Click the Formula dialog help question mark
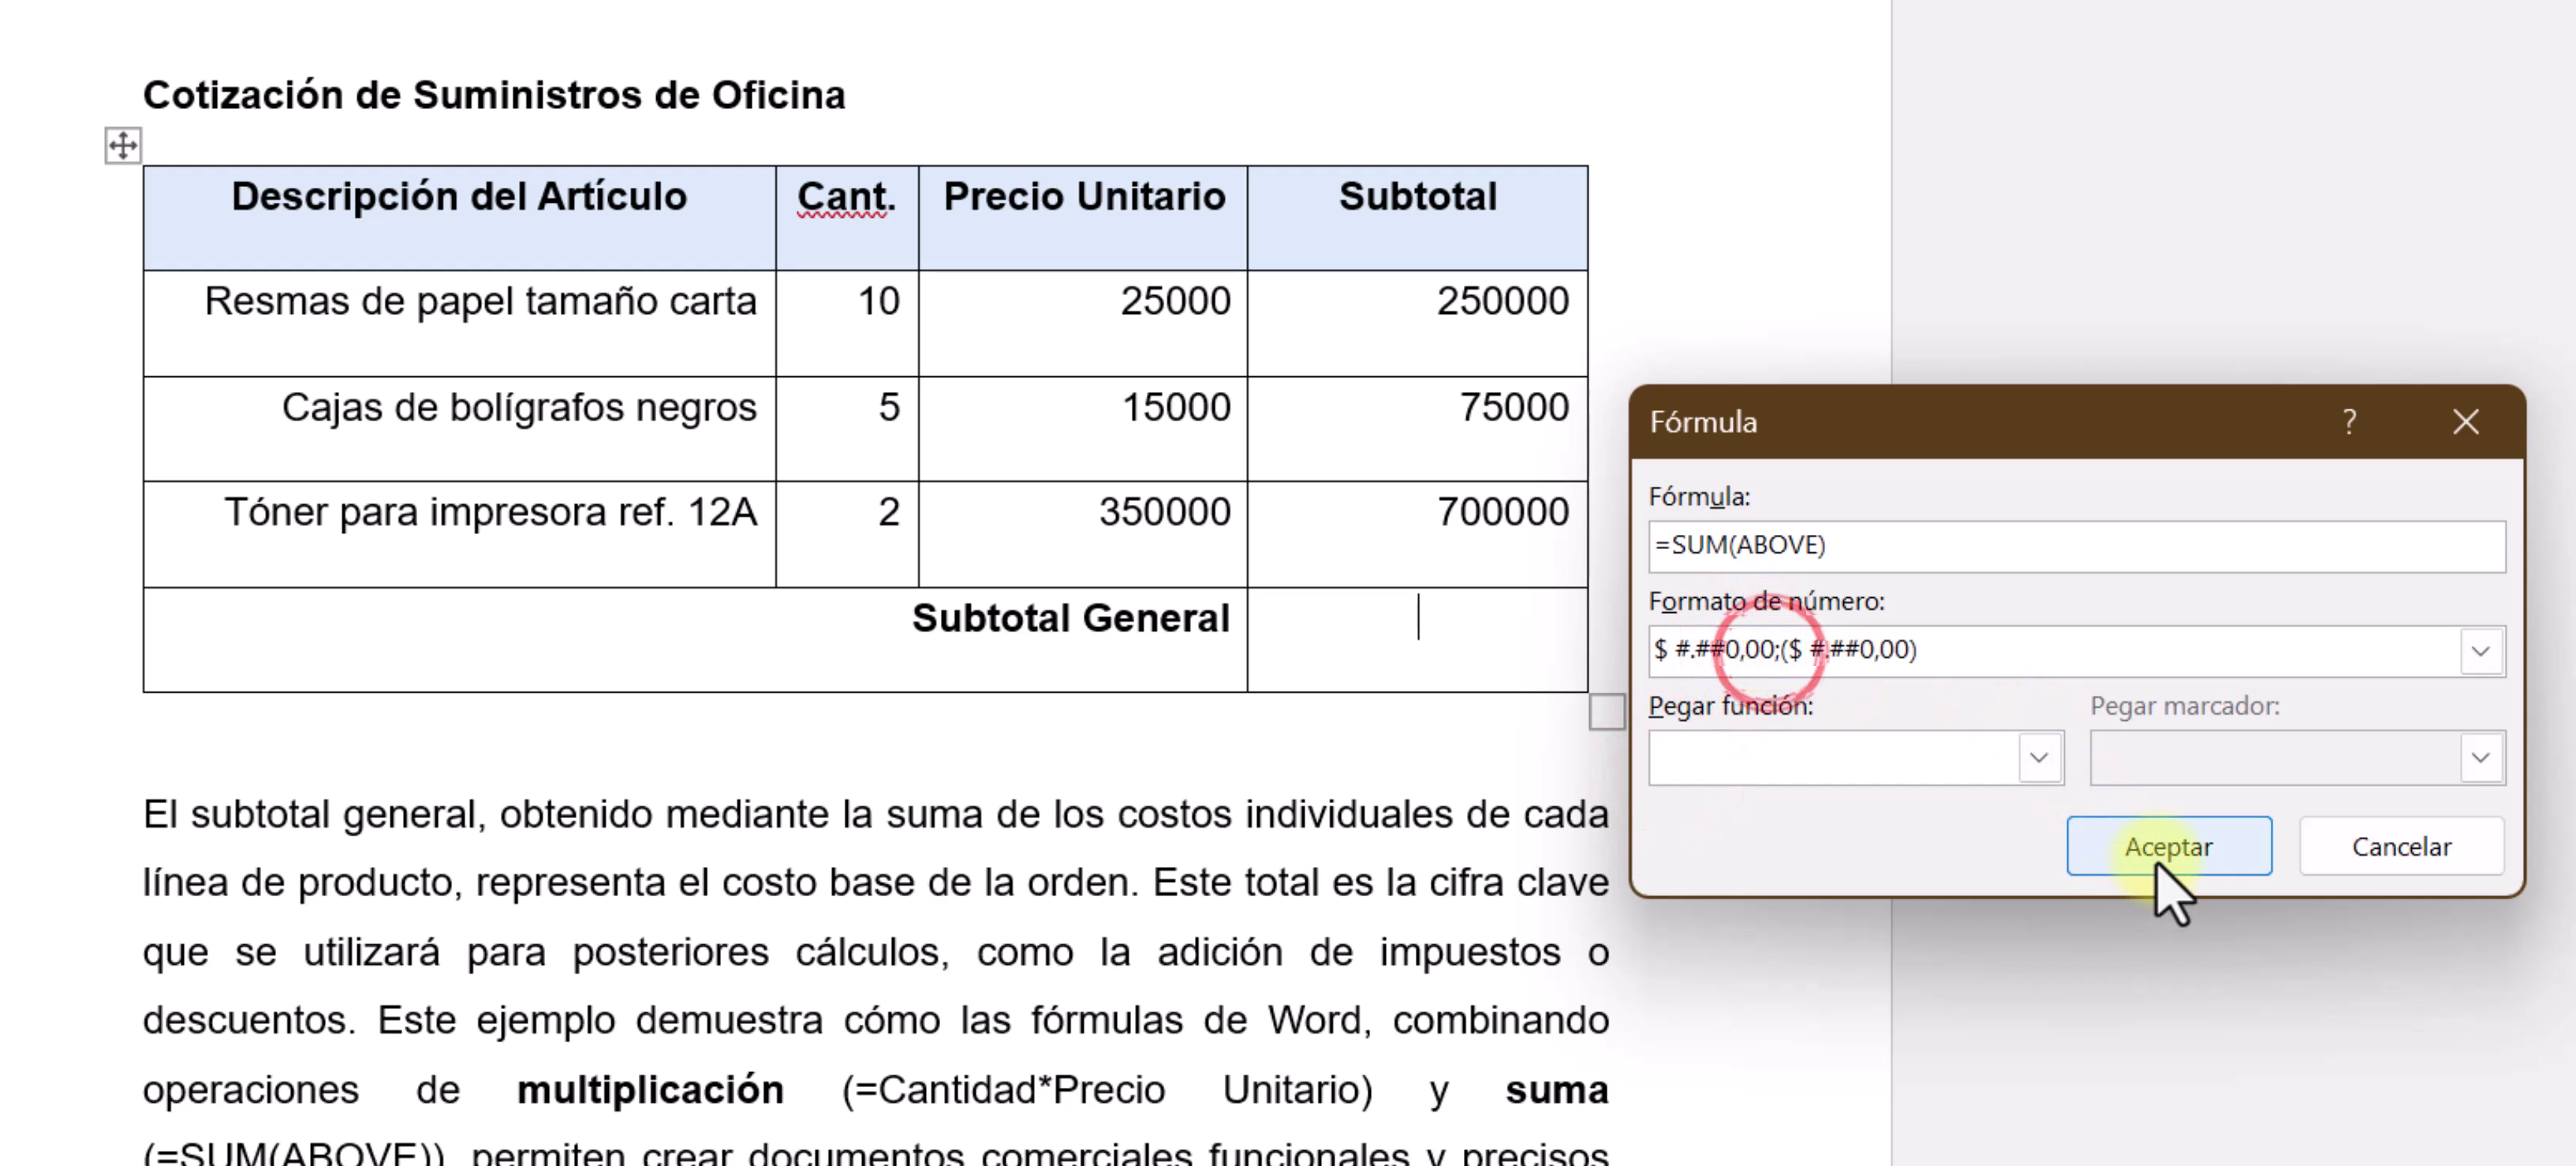 [x=2349, y=422]
